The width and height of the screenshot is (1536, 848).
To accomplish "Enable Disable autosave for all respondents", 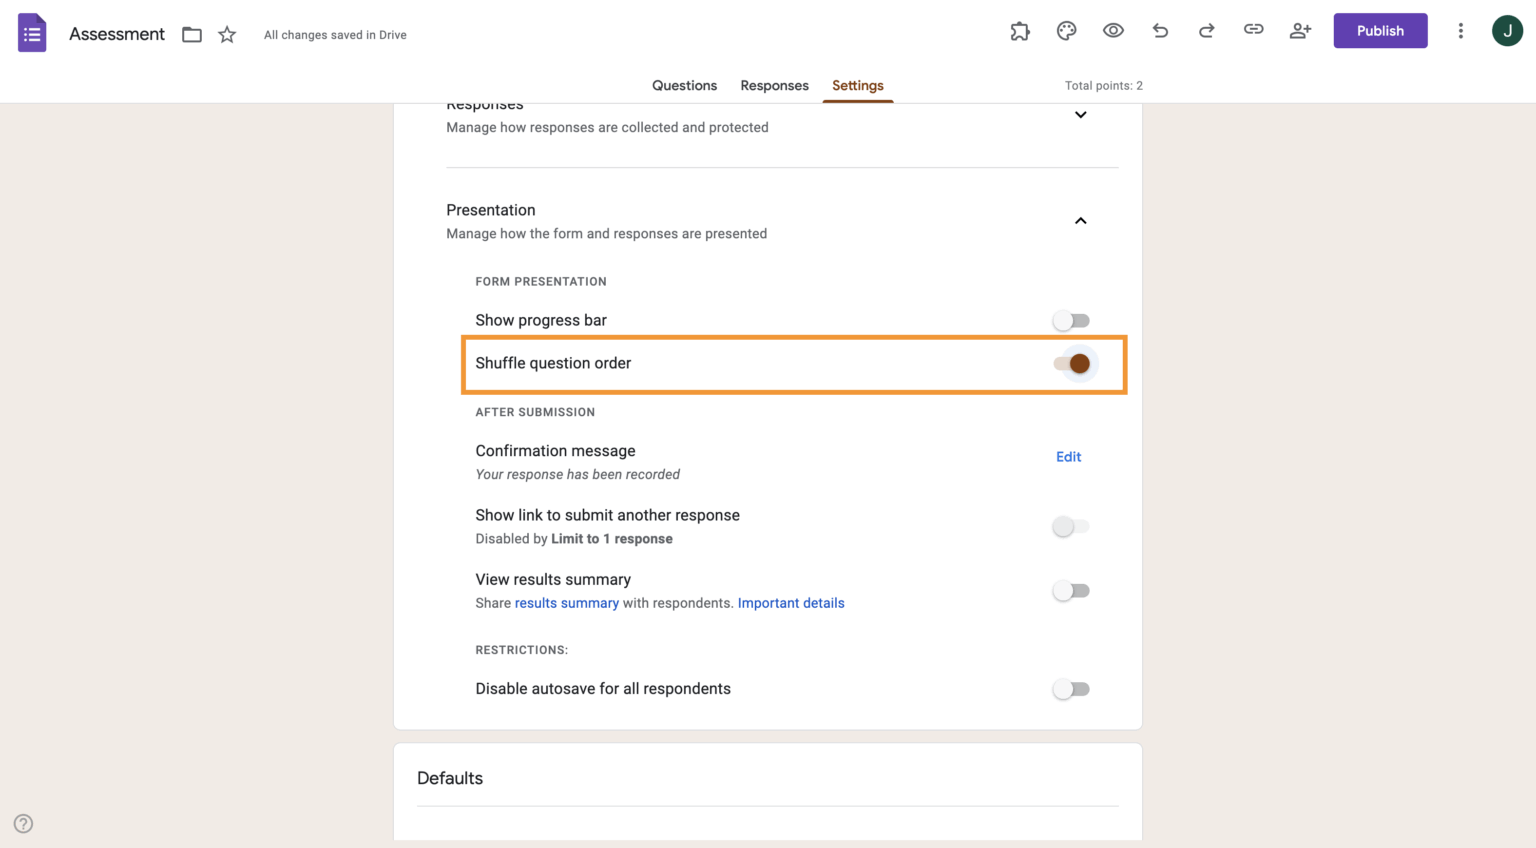I will click(1070, 689).
